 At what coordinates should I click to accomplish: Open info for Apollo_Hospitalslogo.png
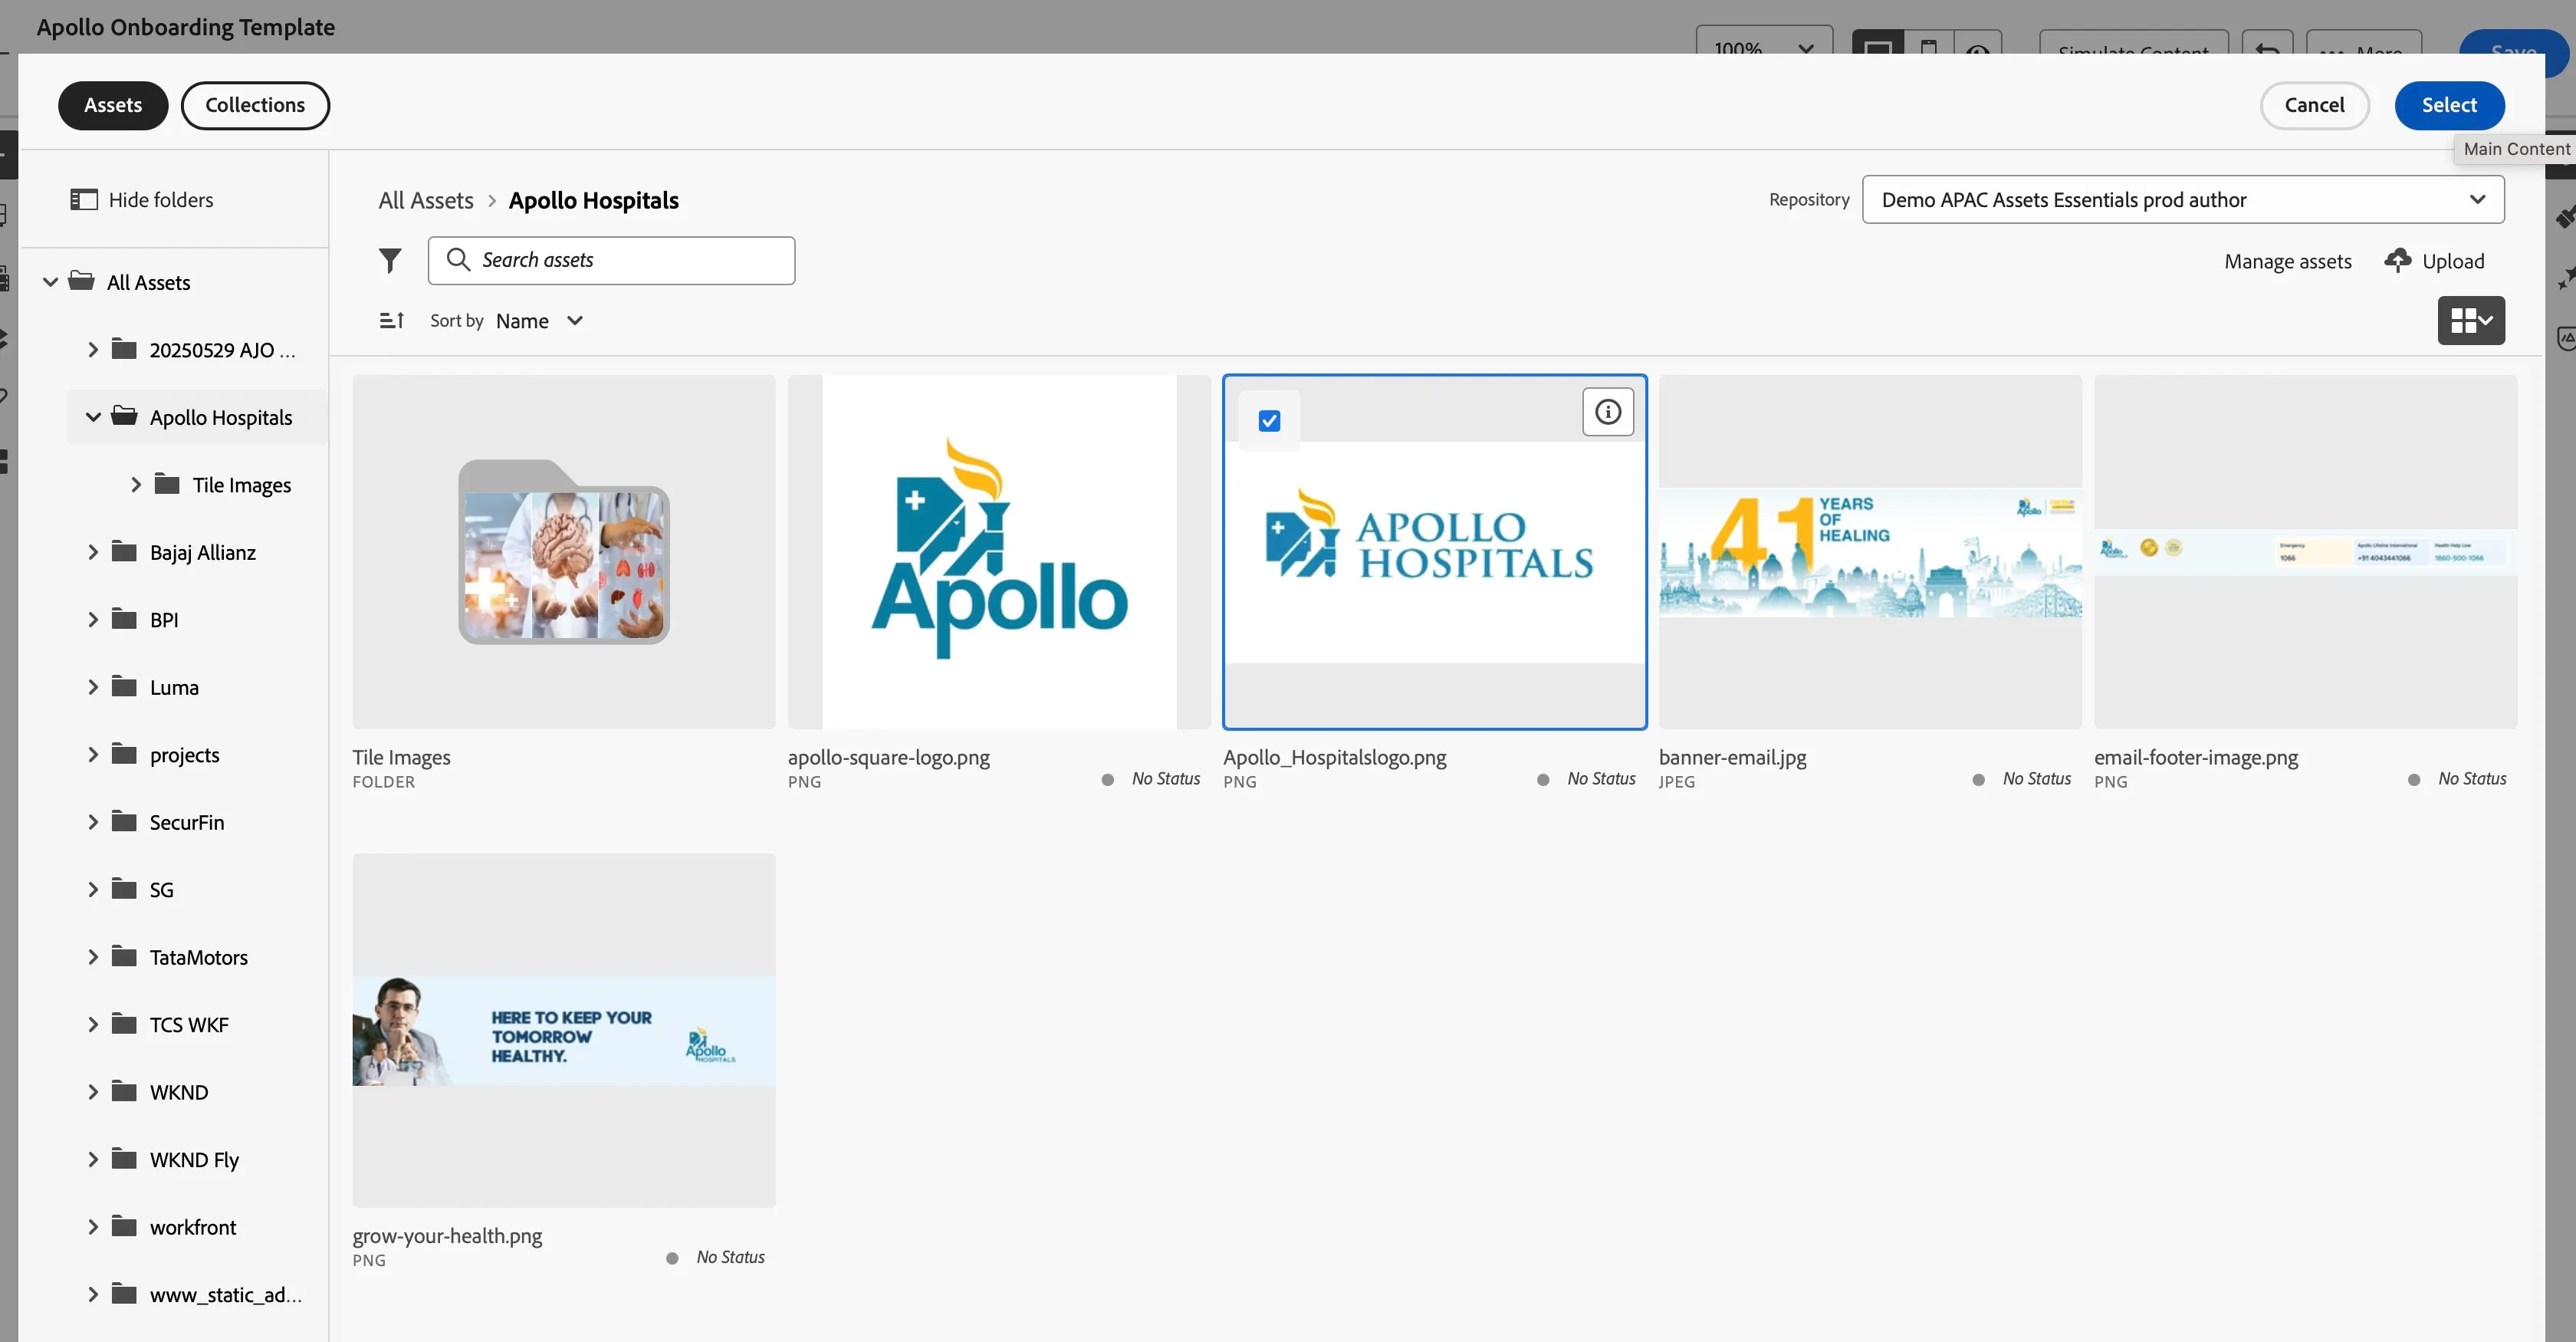click(x=1607, y=412)
